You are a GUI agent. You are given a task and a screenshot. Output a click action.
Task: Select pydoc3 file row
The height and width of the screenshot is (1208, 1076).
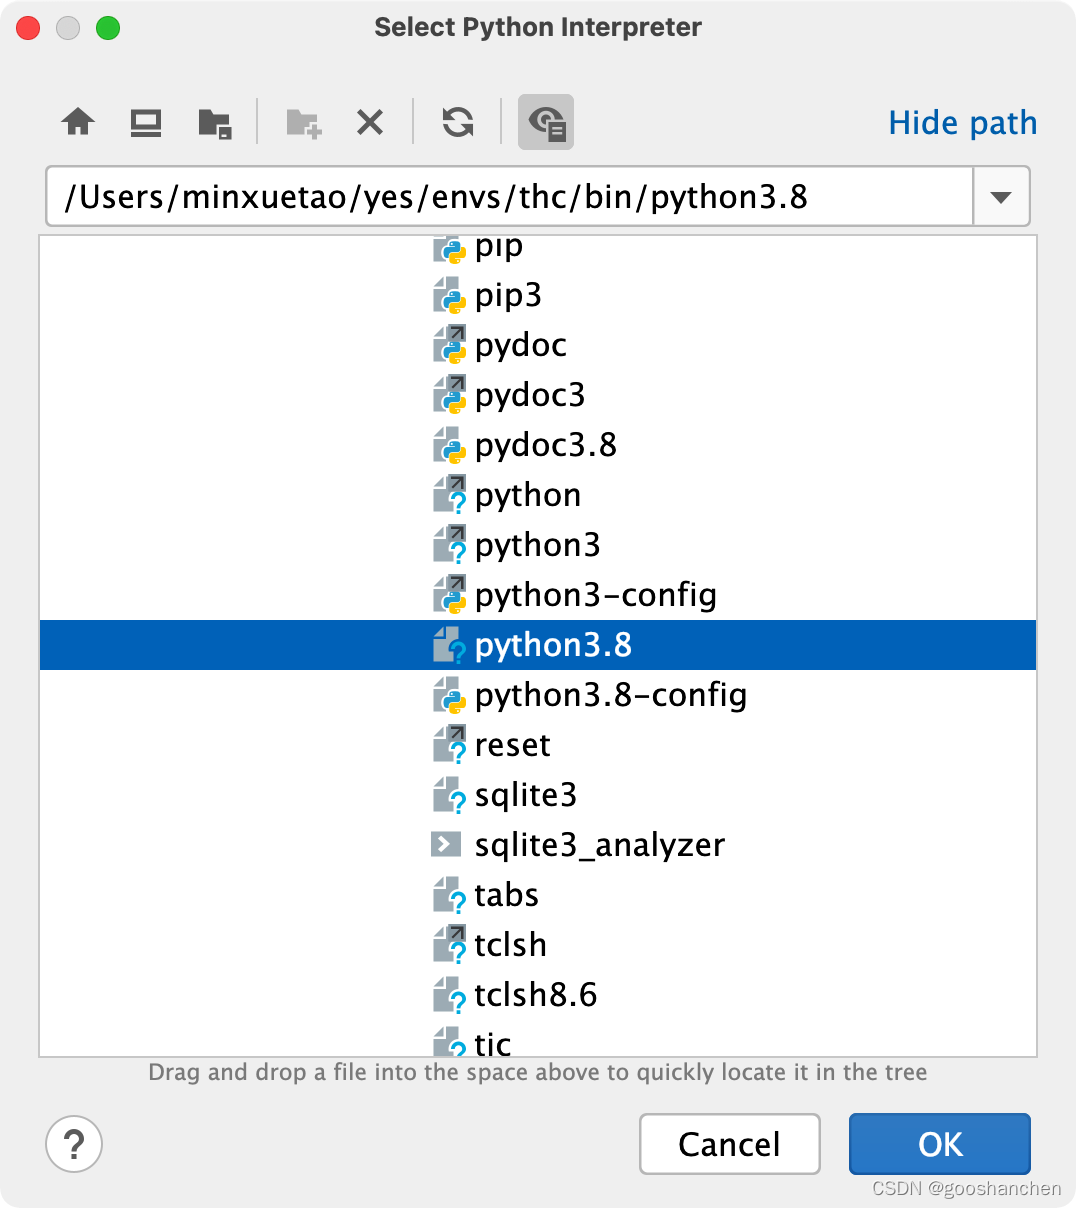pyautogui.click(x=538, y=395)
